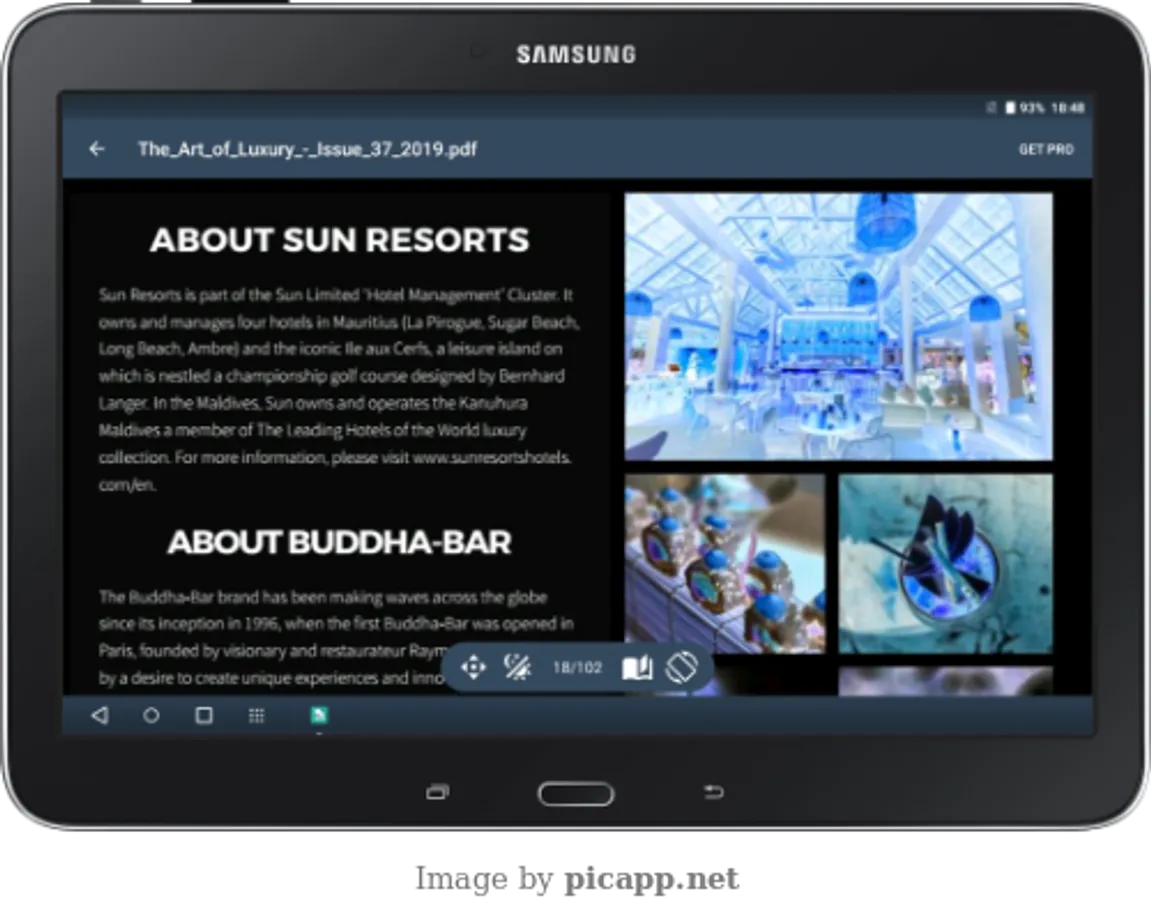Viewport: 1151px width, 900px height.
Task: Tap the ABOUT BUDDHA-BAR heading
Action: pos(339,542)
